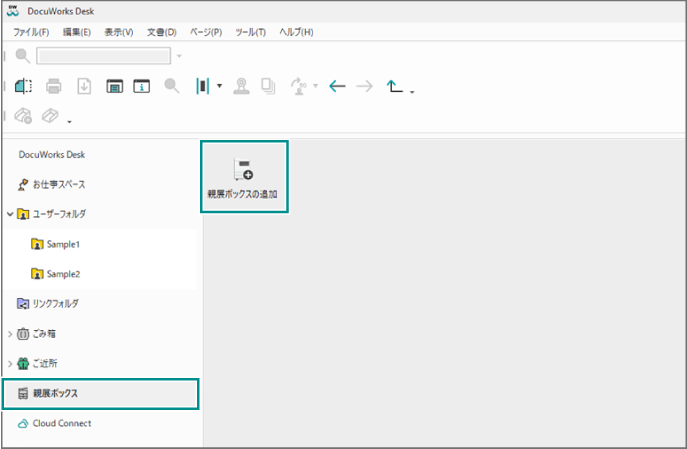Click the printer icon in toolbar
The height and width of the screenshot is (449, 687).
tap(54, 86)
